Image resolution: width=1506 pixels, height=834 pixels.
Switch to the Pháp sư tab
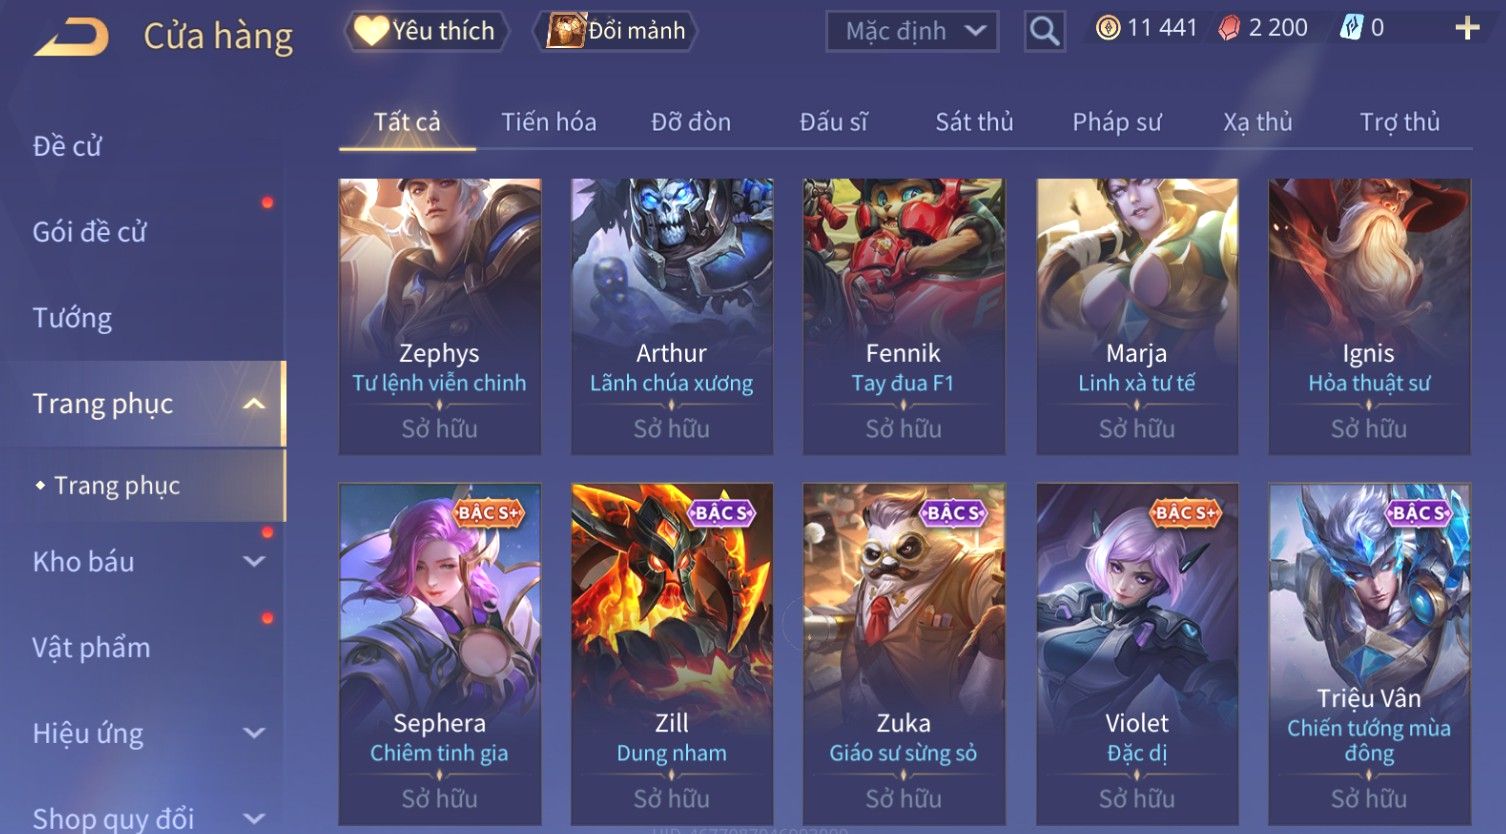pos(1117,122)
